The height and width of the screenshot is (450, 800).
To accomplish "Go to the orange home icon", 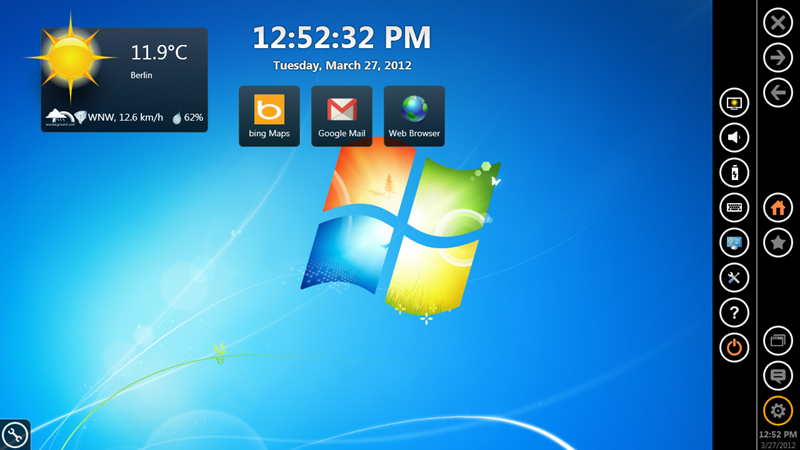I will click(x=778, y=208).
